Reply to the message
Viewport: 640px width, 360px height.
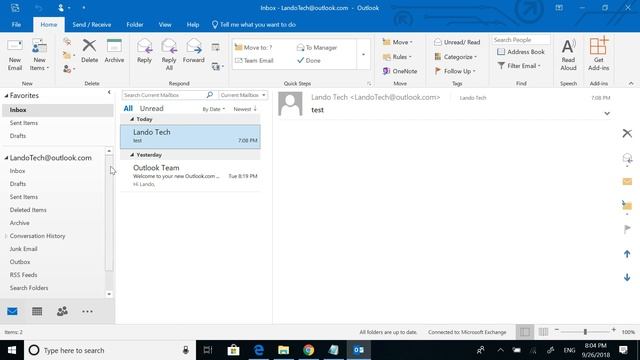[144, 51]
